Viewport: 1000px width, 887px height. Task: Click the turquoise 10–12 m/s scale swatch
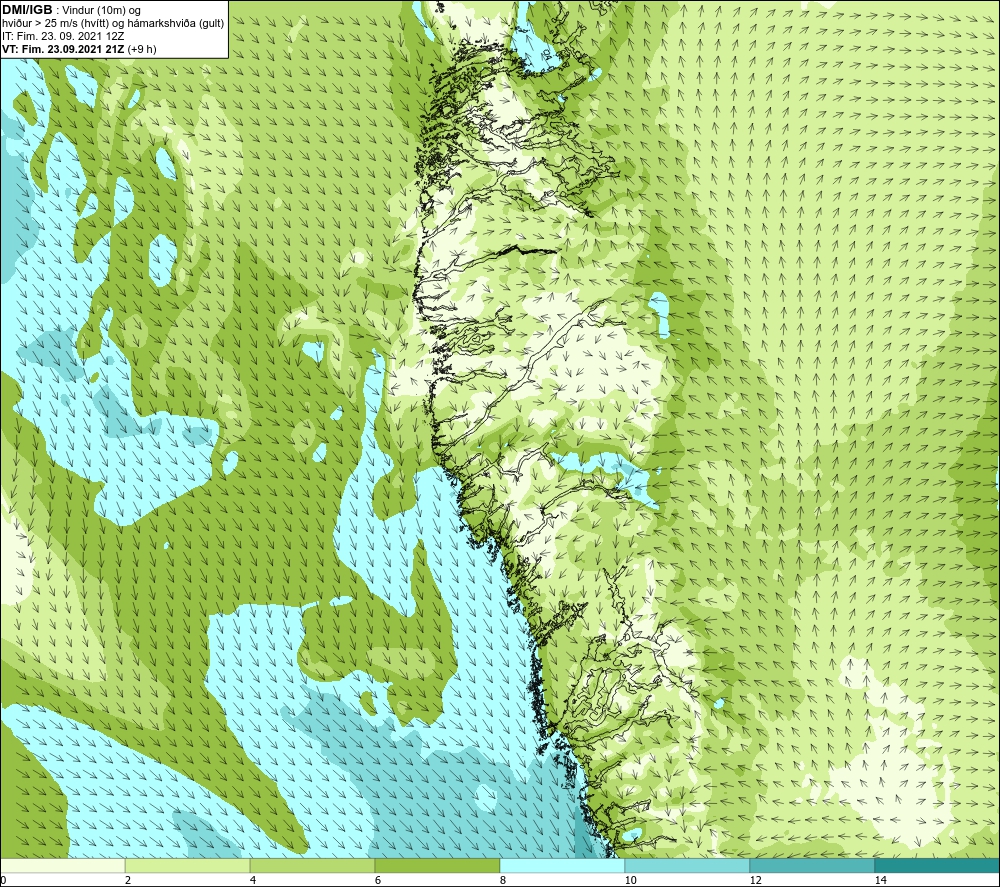(x=688, y=866)
